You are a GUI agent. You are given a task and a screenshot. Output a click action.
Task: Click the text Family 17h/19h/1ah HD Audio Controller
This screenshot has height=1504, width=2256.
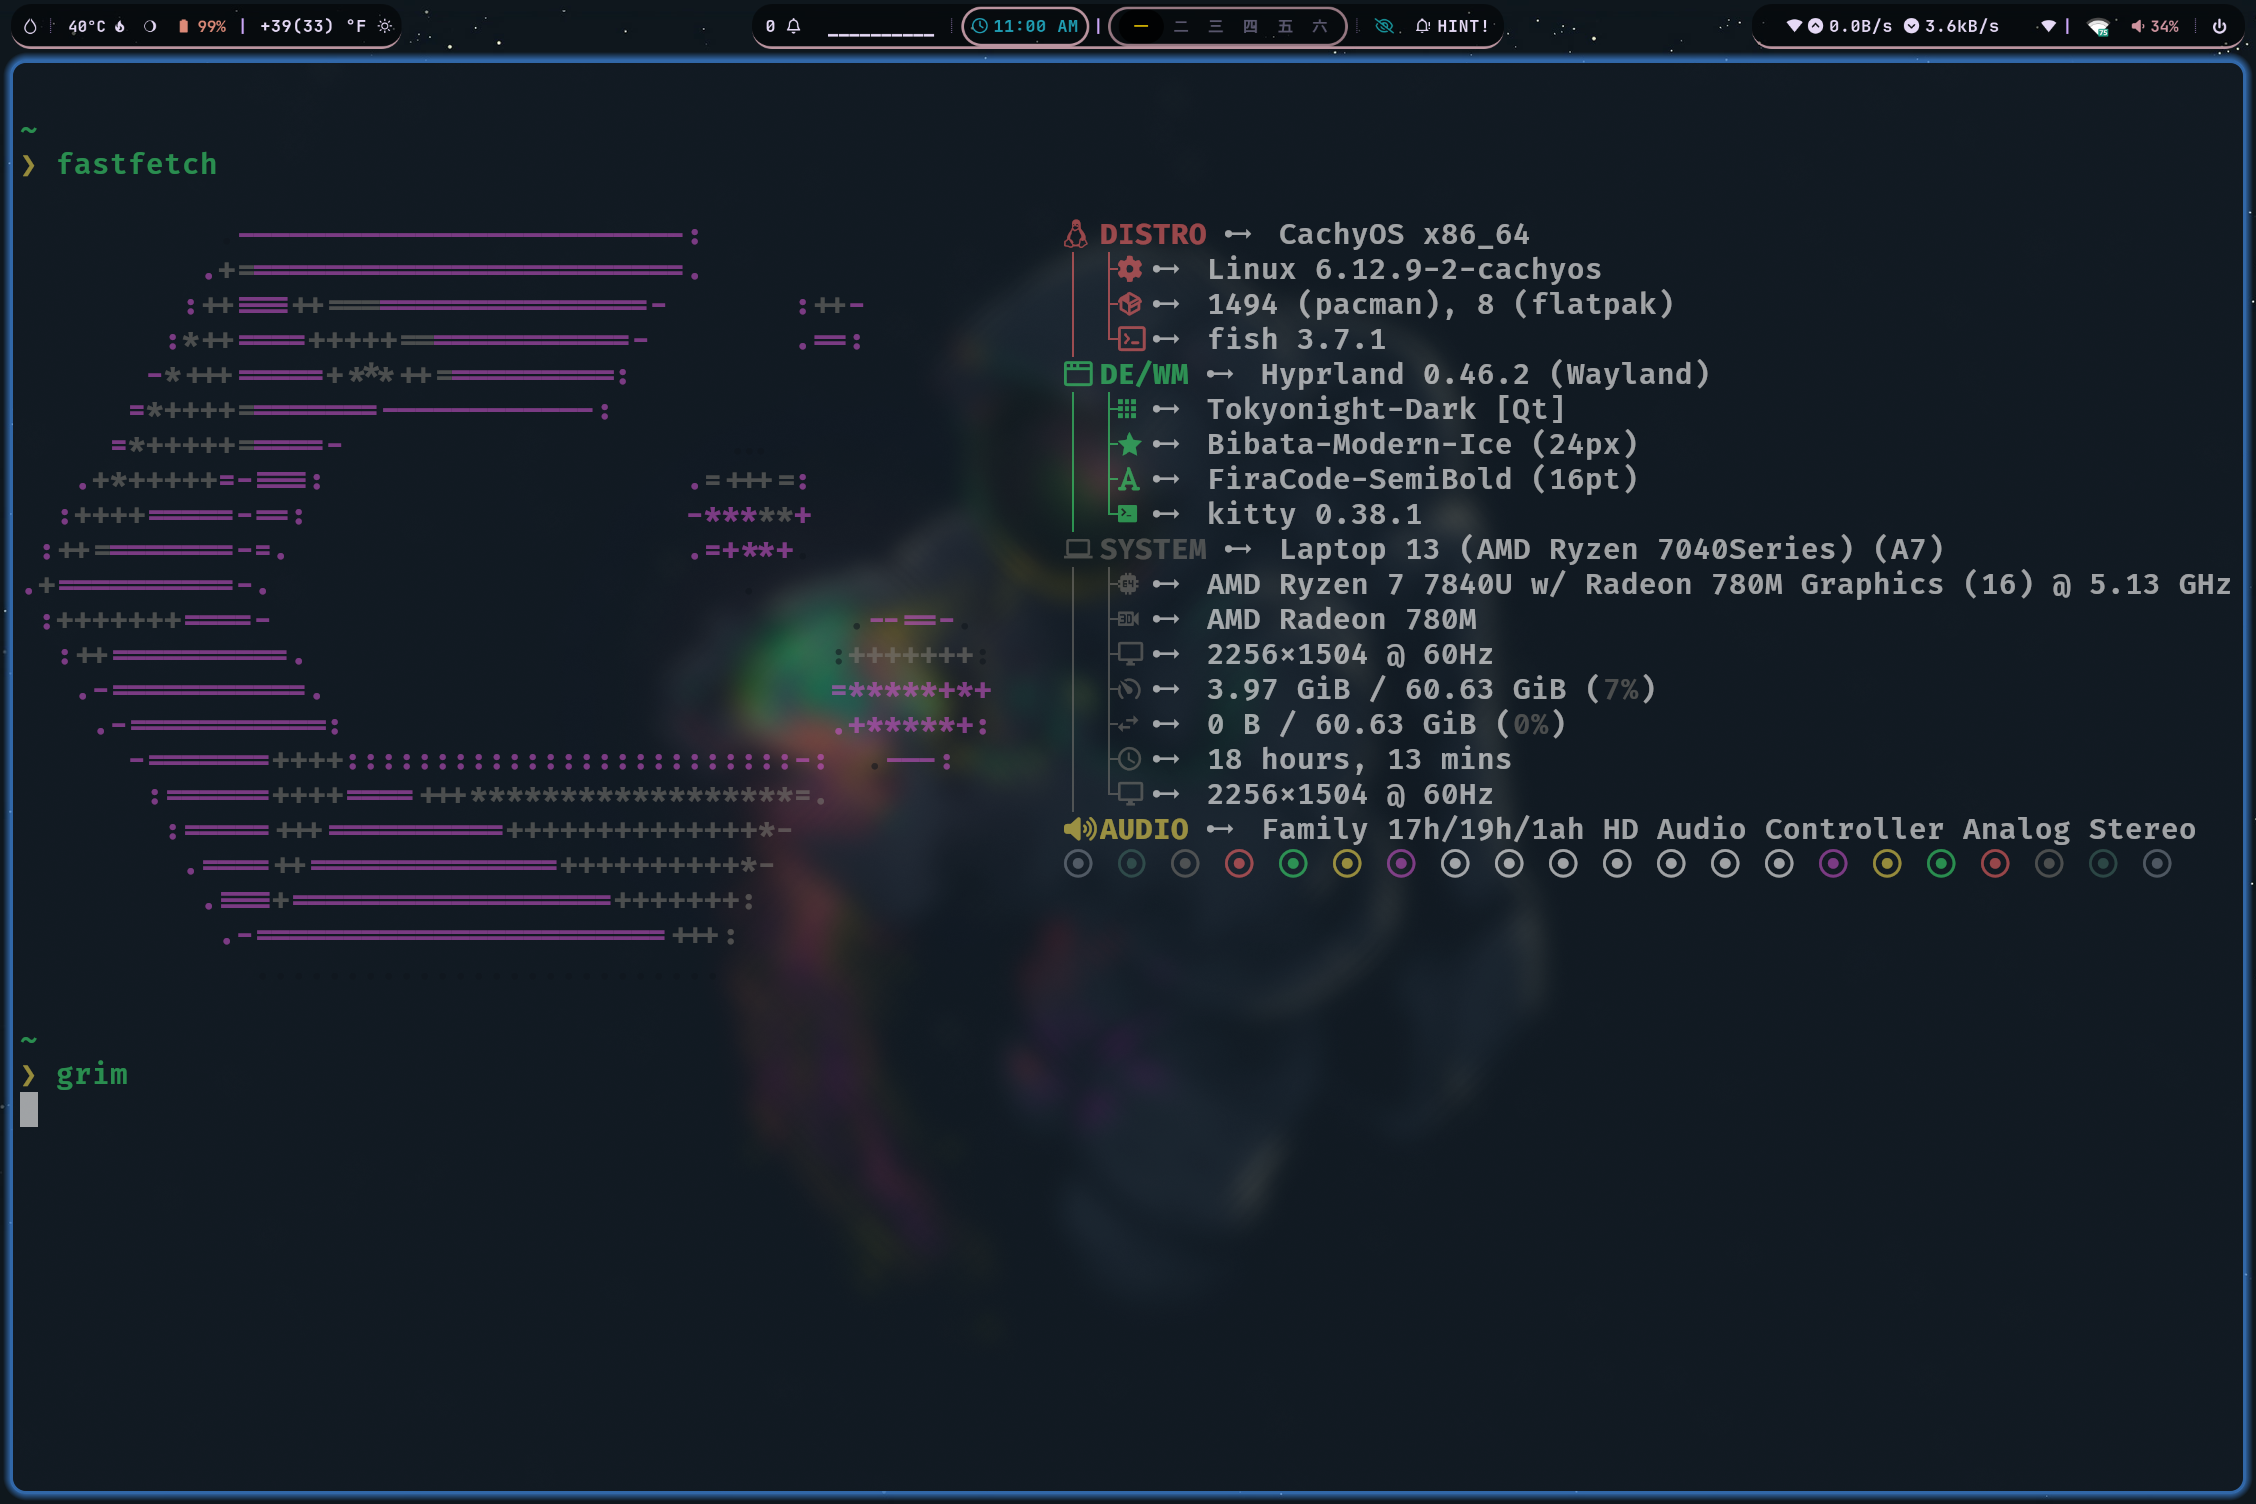1603,829
